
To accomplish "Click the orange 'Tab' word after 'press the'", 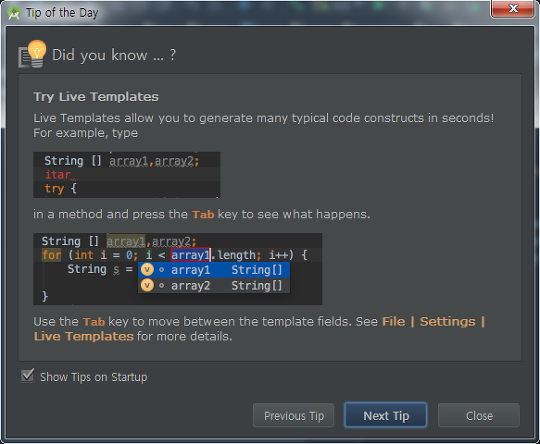I will (x=203, y=215).
